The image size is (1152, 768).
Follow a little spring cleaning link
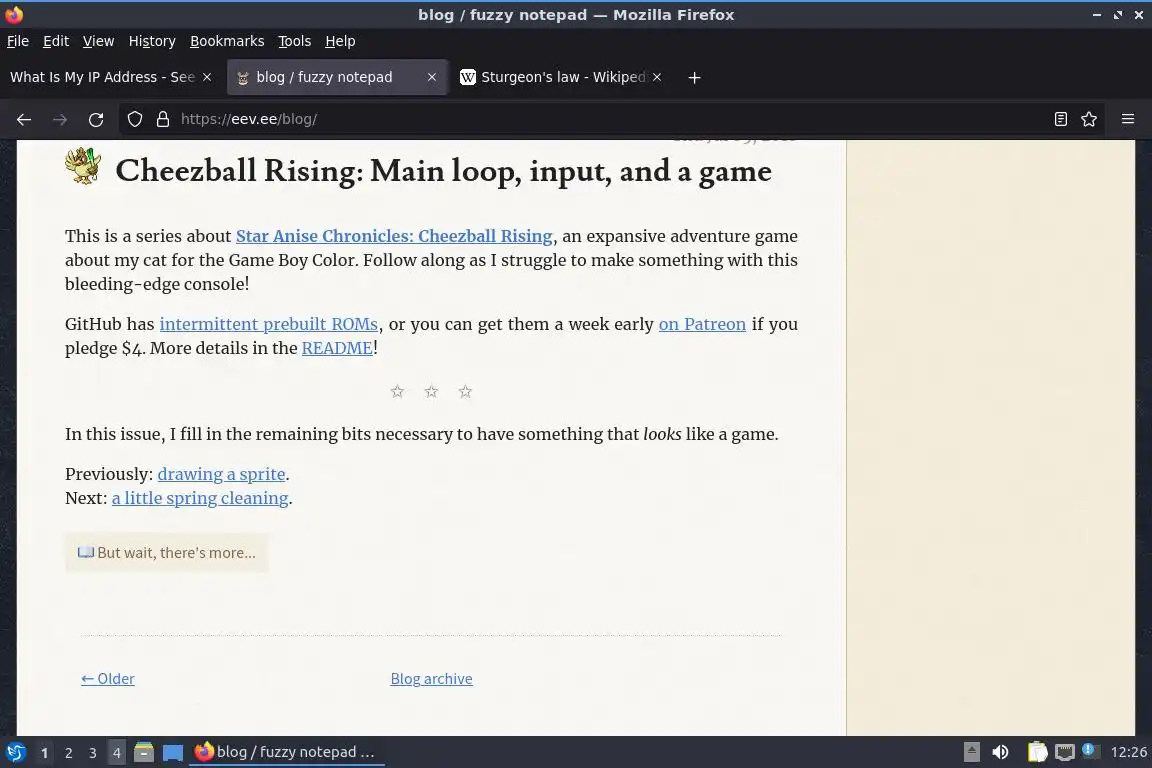point(200,498)
